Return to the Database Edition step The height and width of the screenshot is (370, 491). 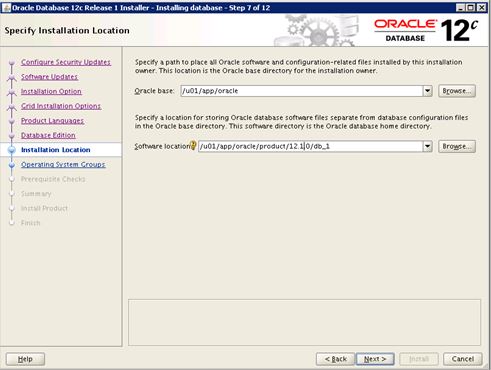point(48,135)
